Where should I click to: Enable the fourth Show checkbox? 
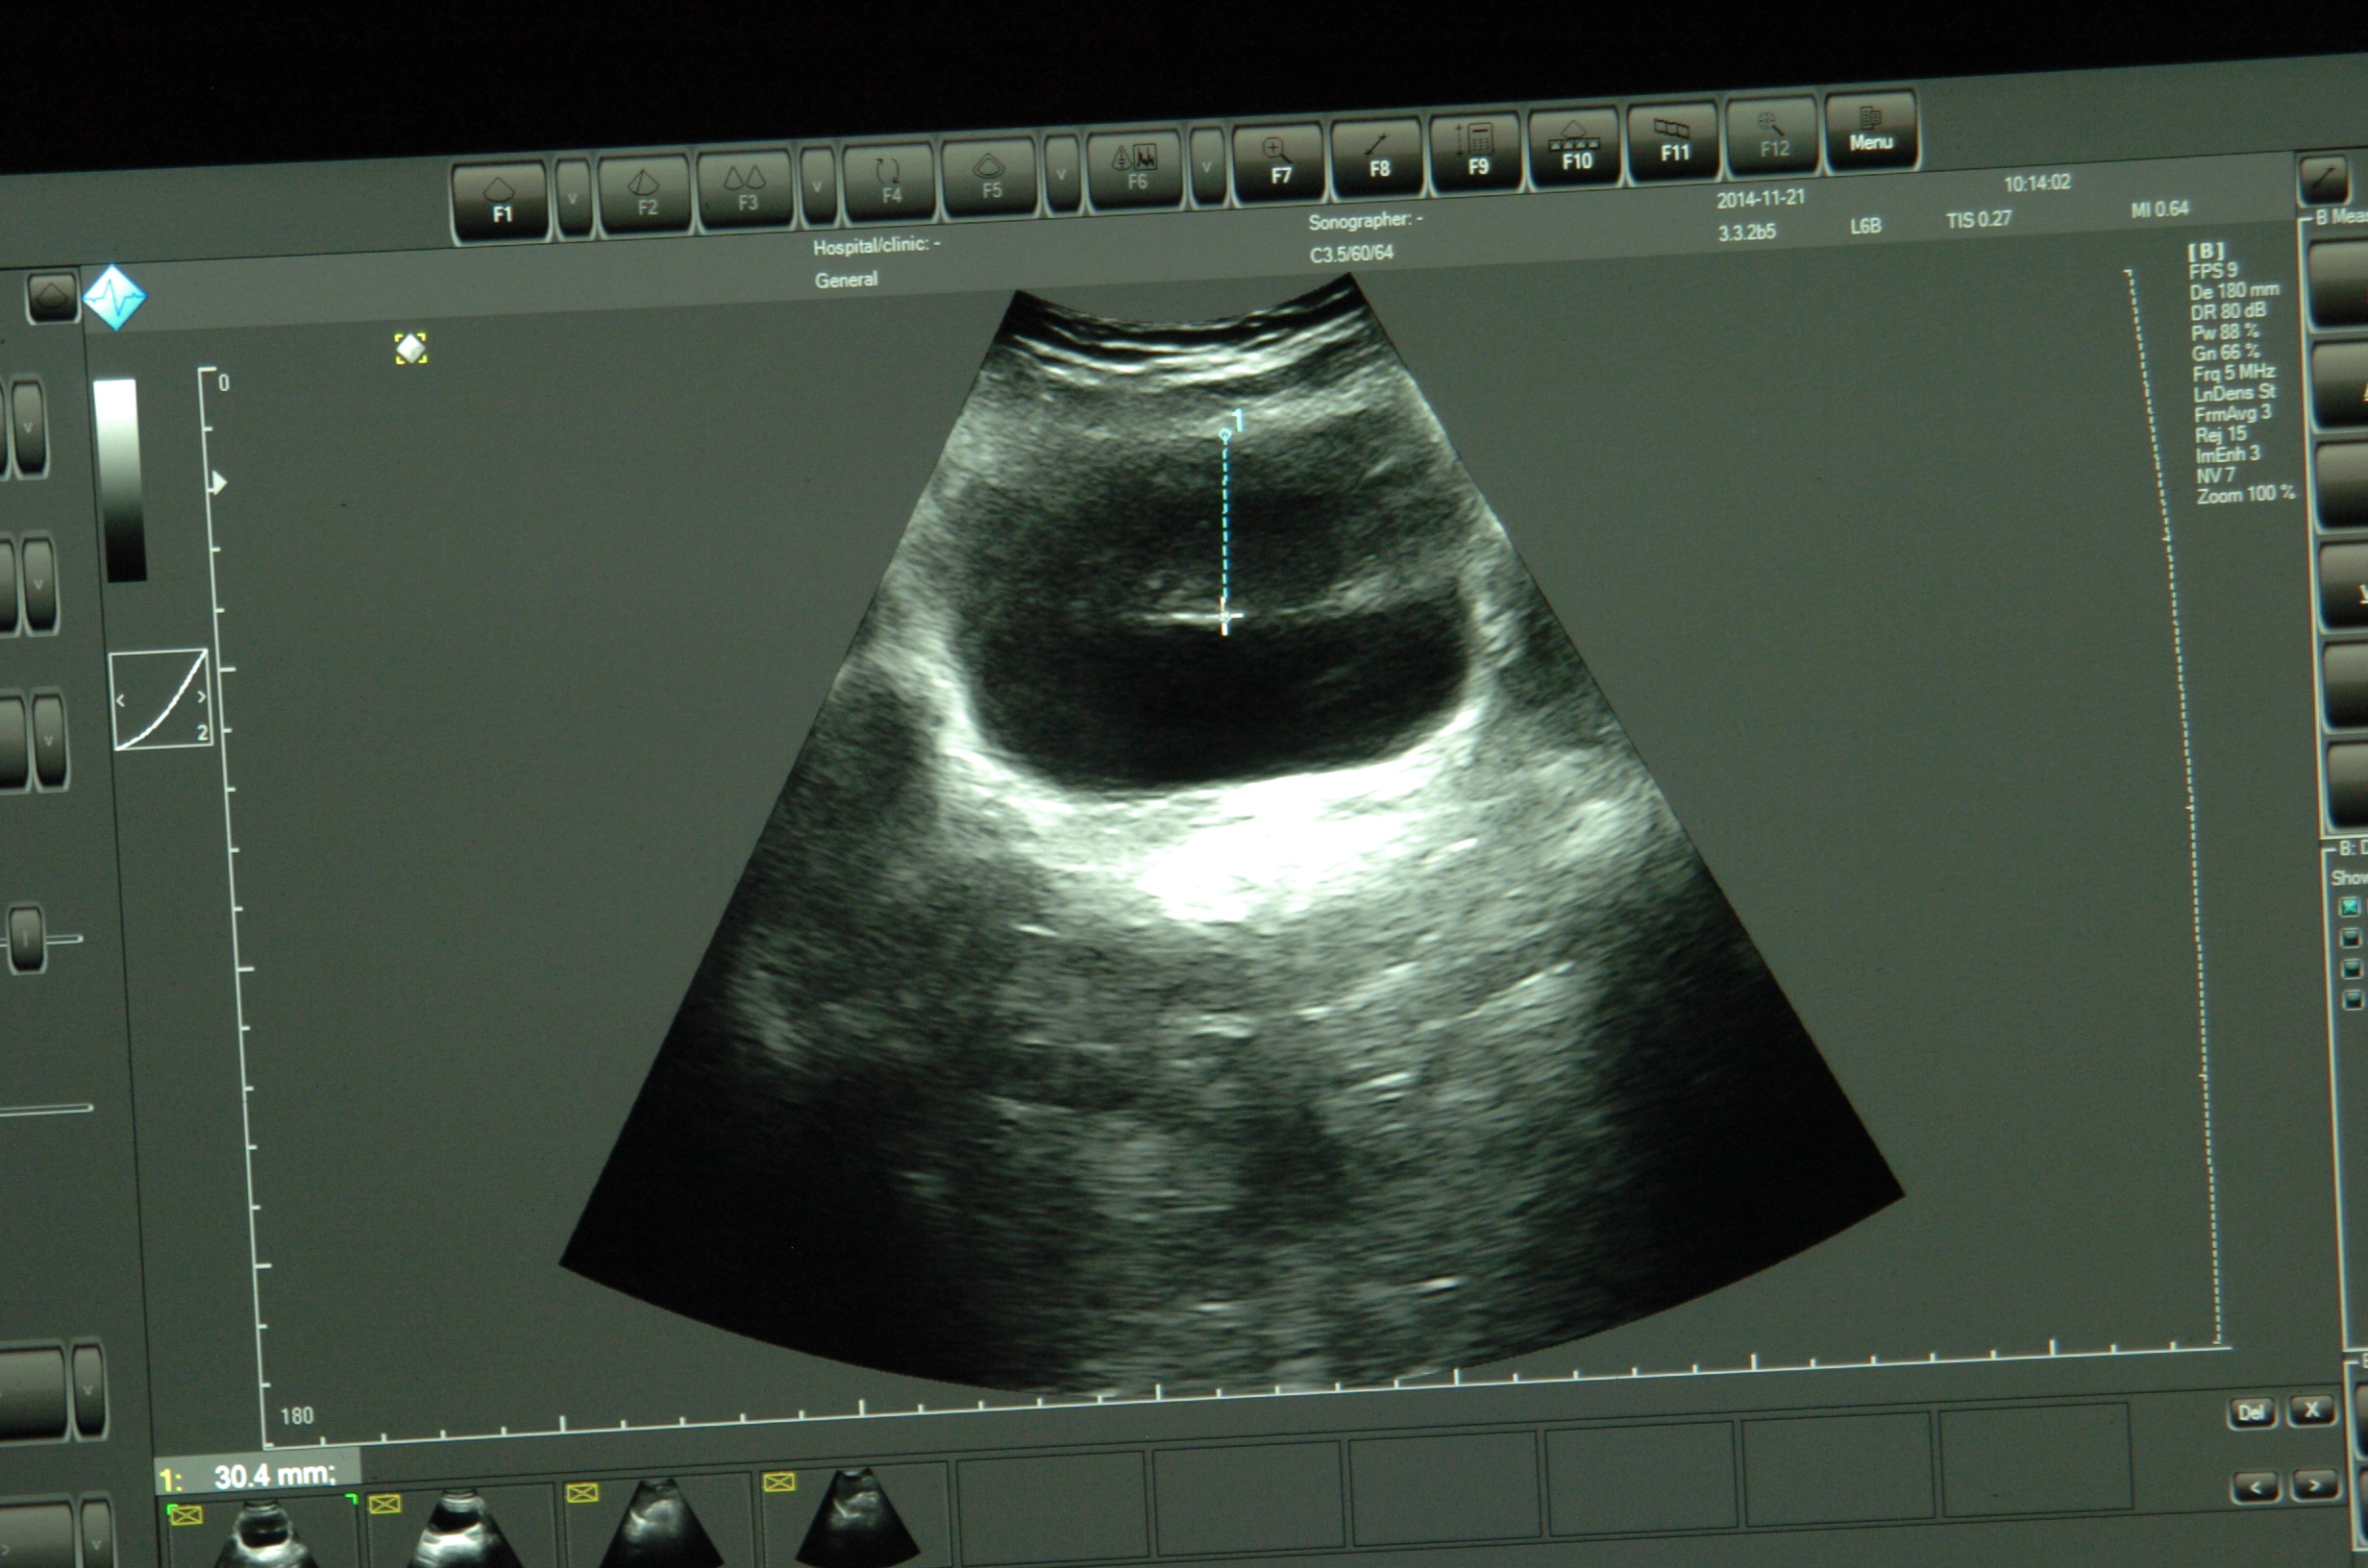(x=2352, y=999)
